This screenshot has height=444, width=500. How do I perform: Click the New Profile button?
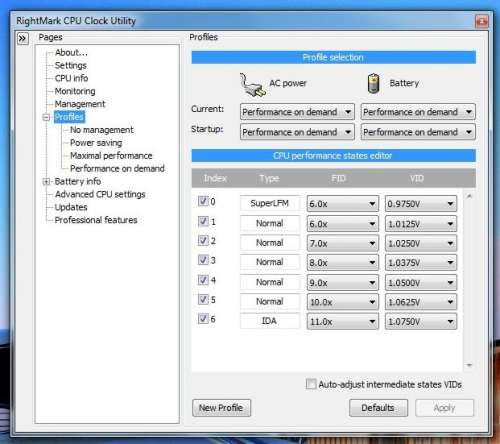(221, 408)
